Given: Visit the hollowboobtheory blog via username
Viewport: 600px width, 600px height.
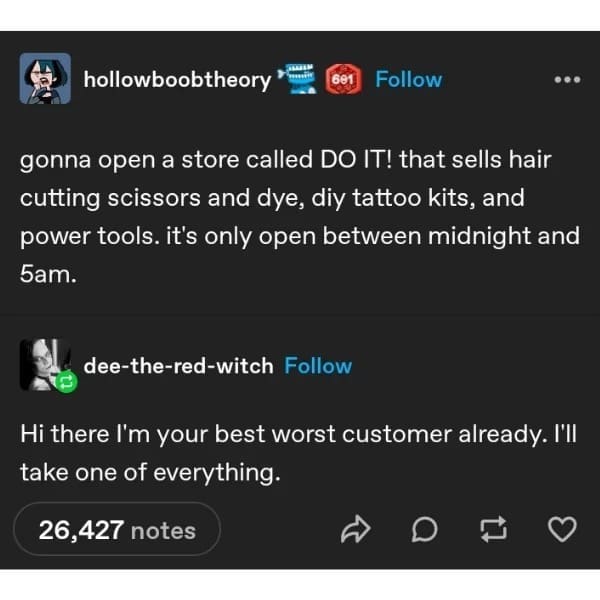Looking at the screenshot, I should coord(177,80).
